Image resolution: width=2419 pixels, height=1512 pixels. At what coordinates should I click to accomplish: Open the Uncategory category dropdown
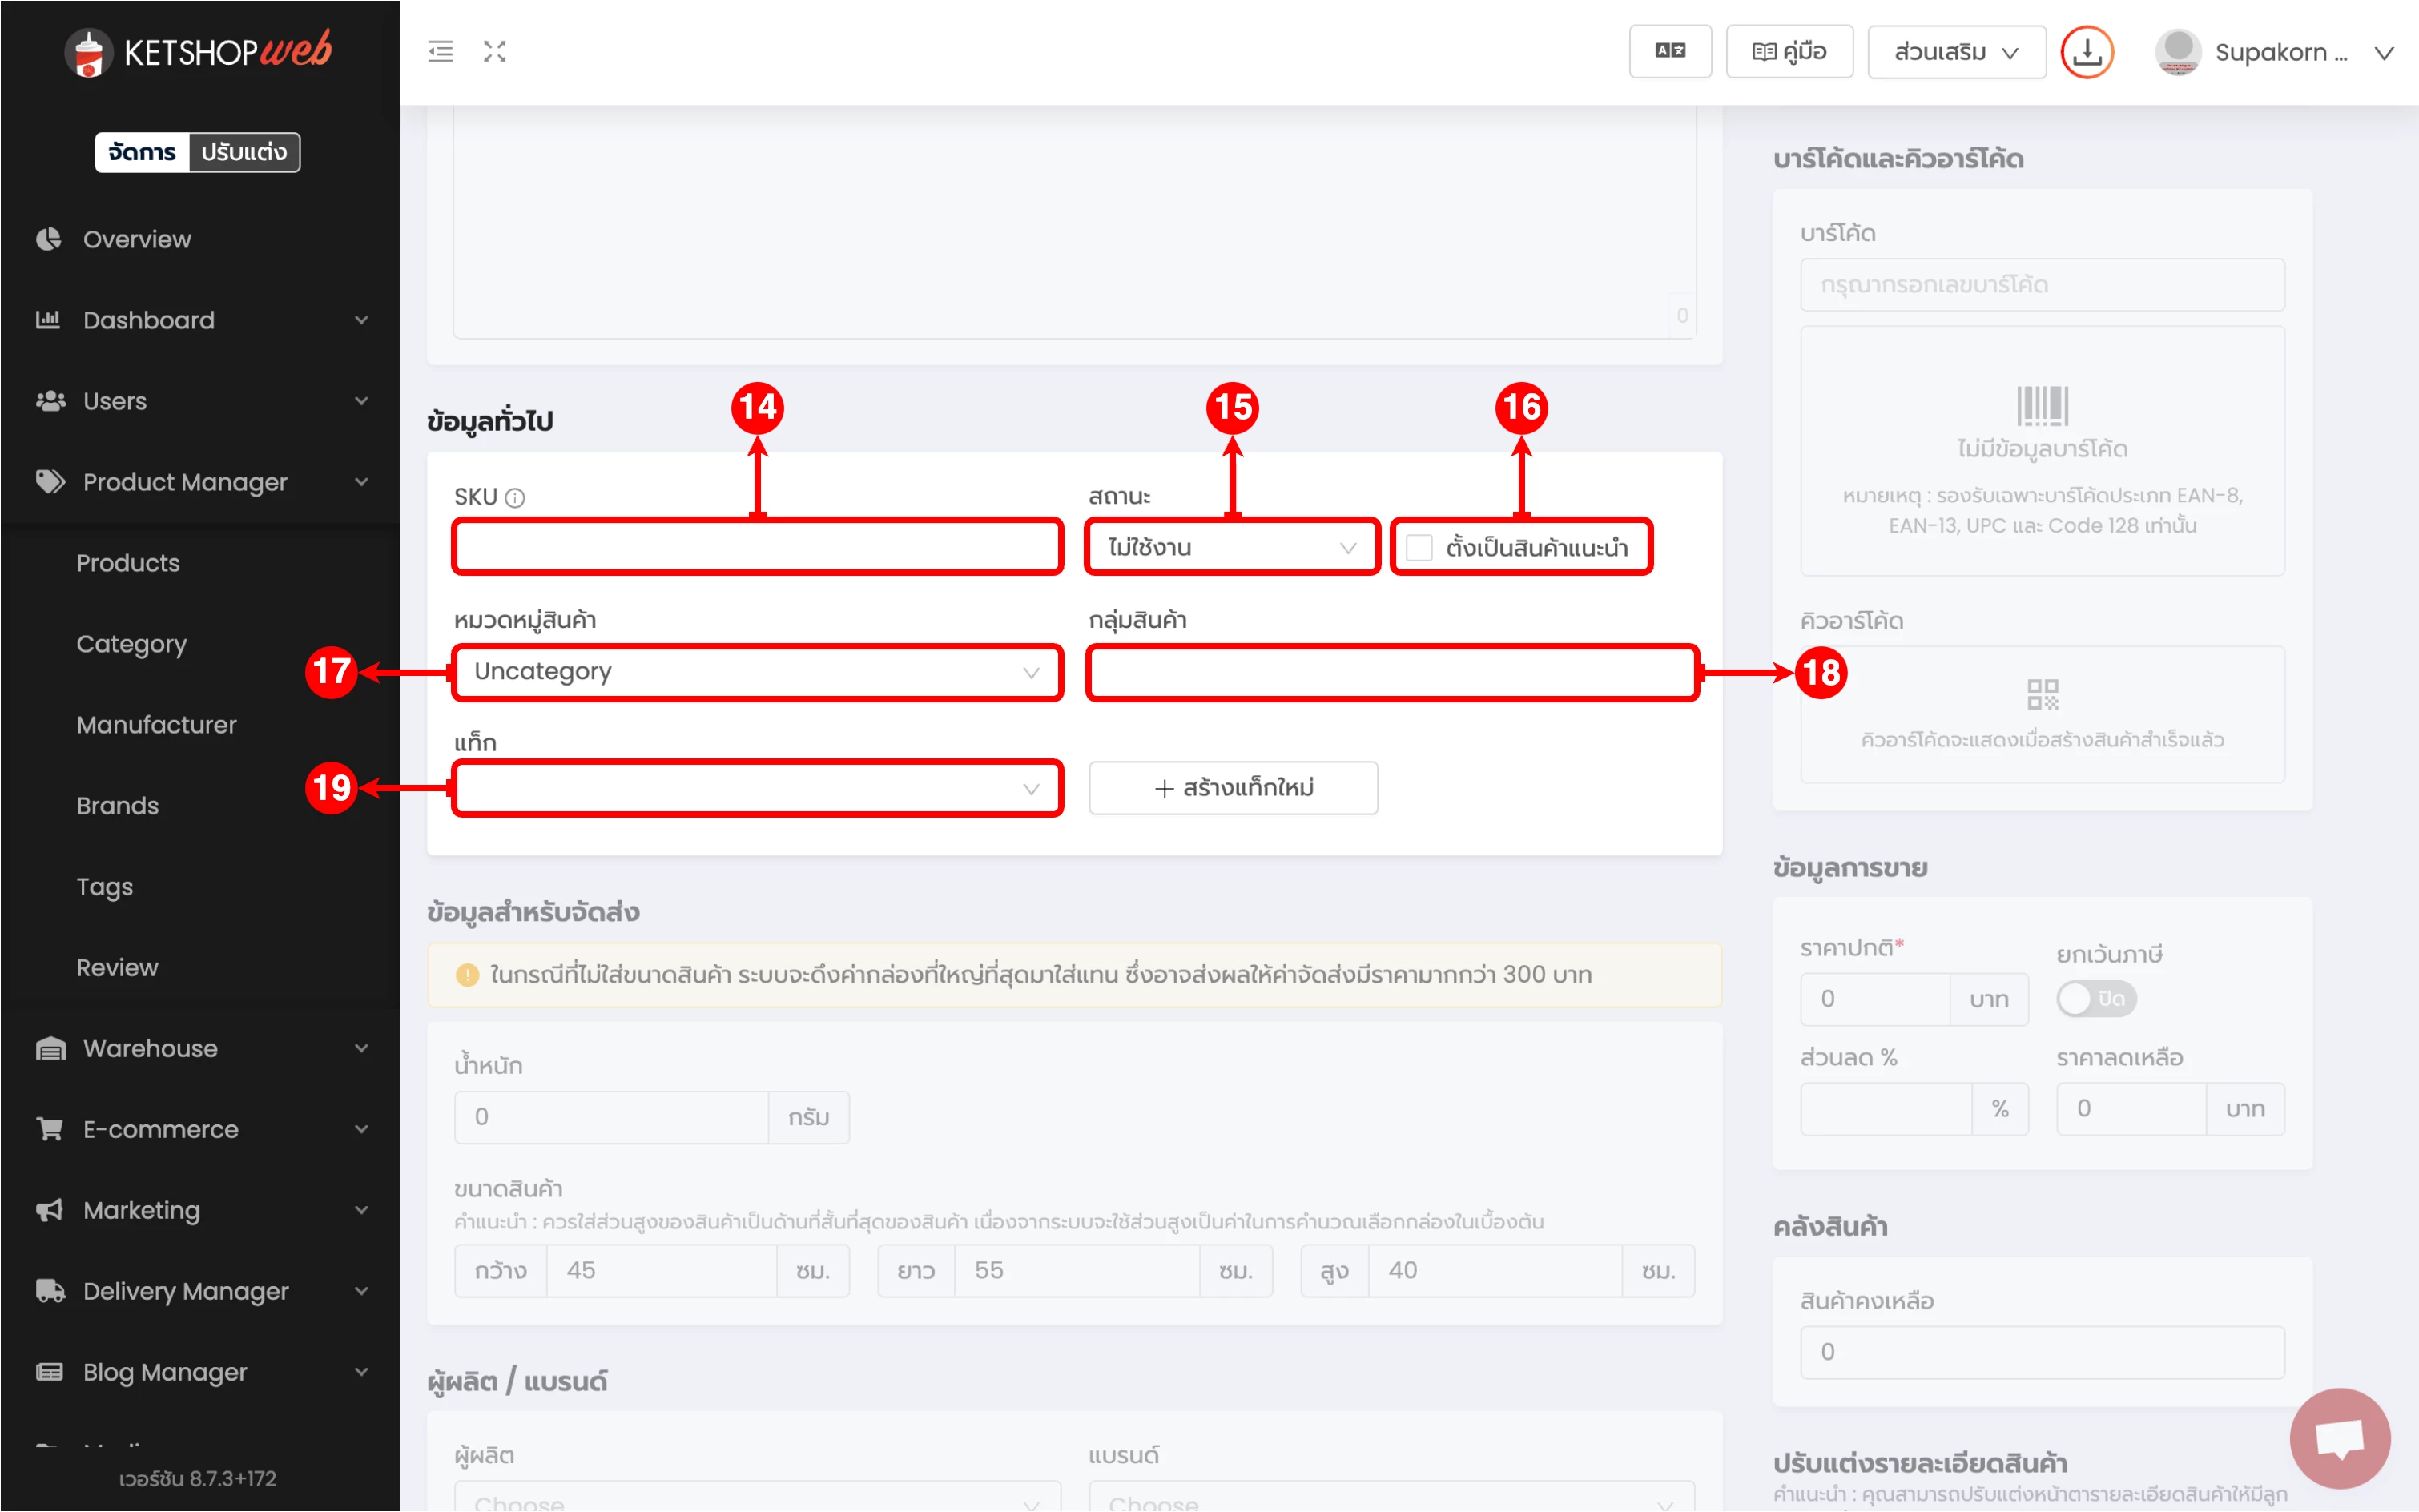click(x=757, y=672)
